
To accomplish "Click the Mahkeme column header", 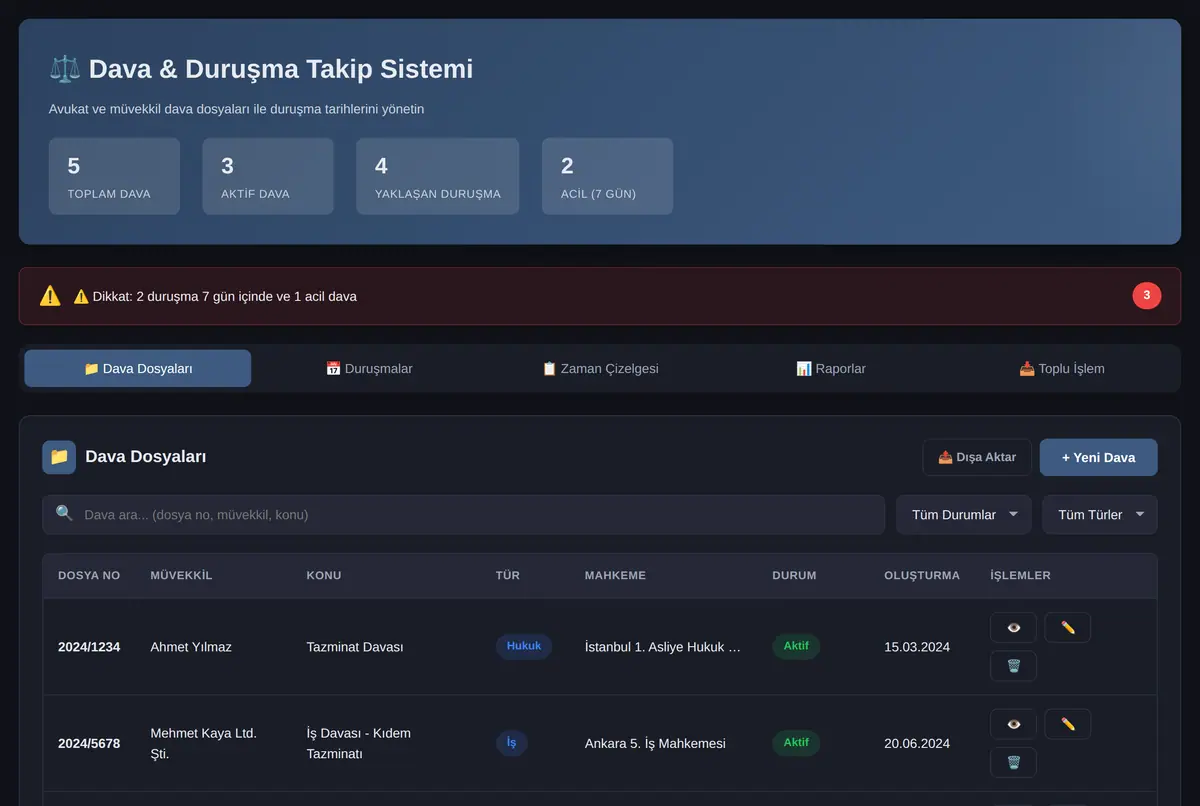I will [x=615, y=576].
